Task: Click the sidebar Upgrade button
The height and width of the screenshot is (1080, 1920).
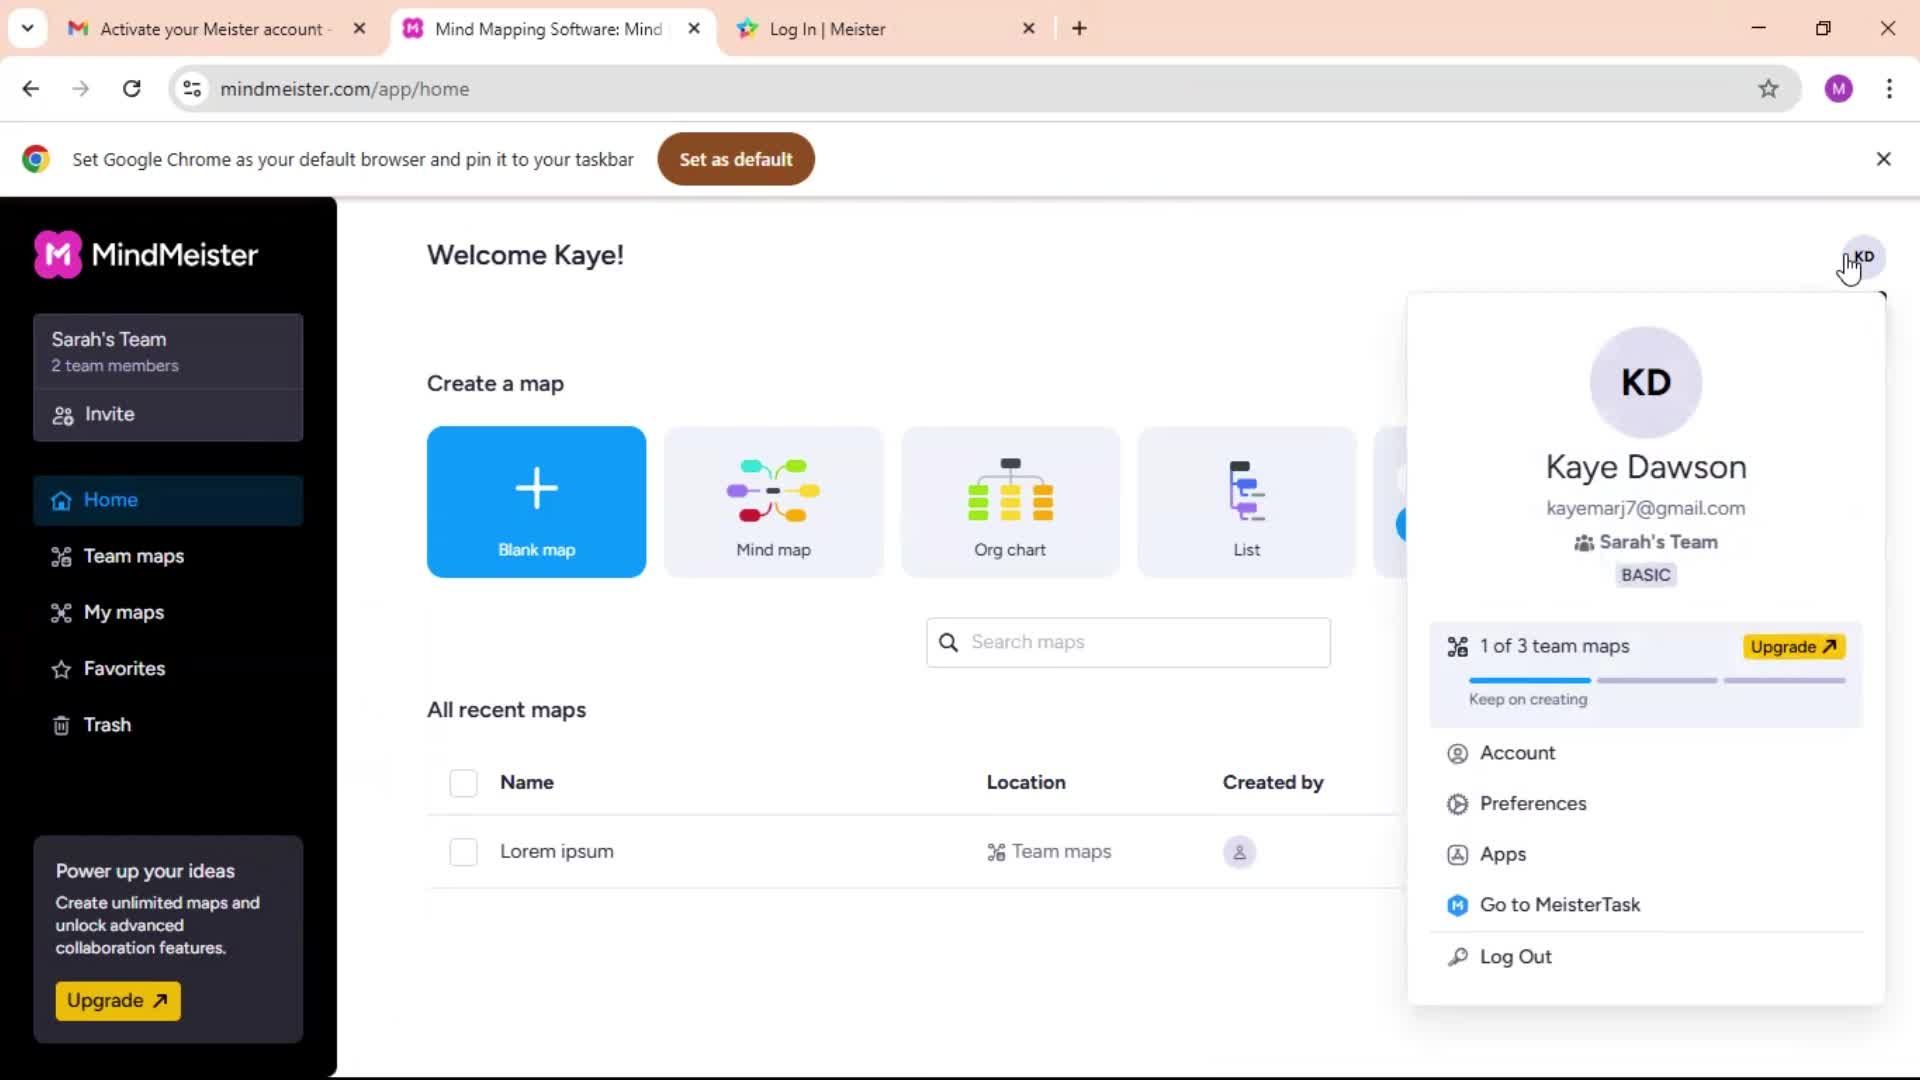Action: pos(118,1001)
